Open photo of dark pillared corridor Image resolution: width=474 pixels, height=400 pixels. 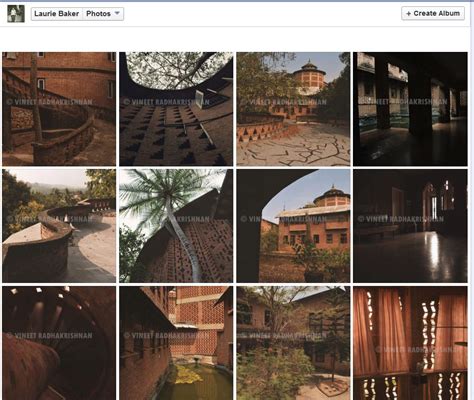[410, 109]
